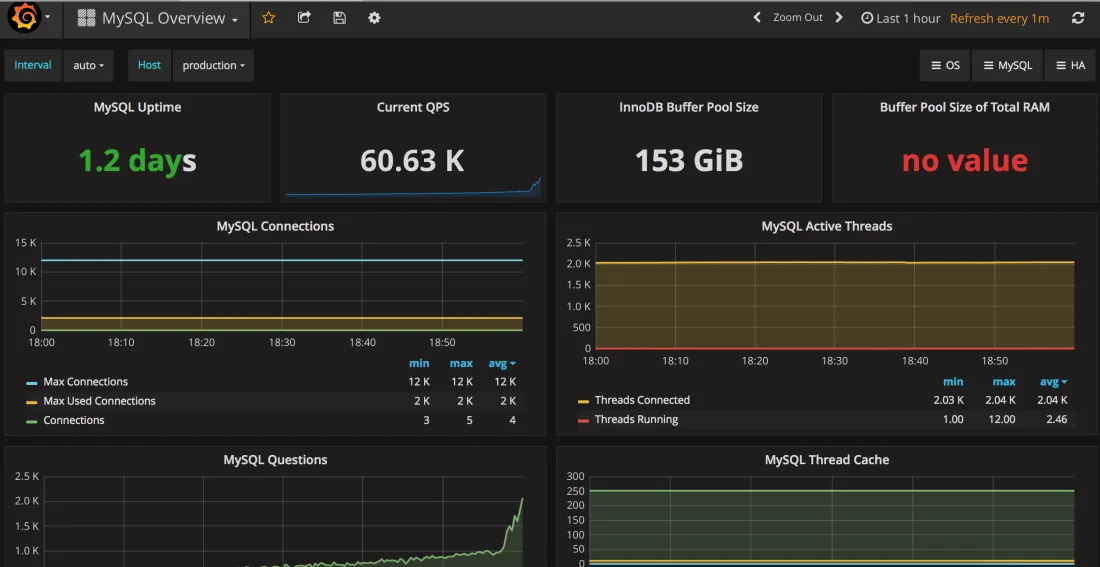Pick color for Max Connections series swatch

point(32,383)
